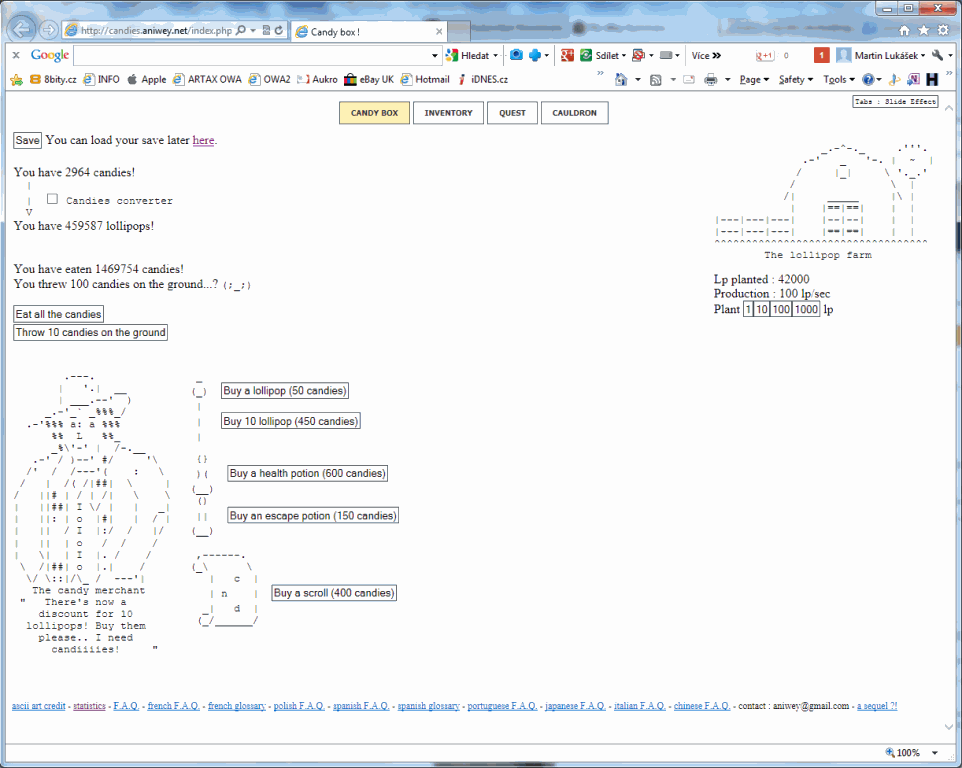Switch to the Inventory tab
This screenshot has width=962, height=768.
point(448,113)
